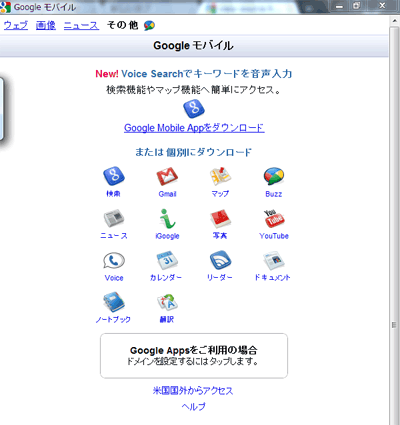
Task: Click the 米国国外からアクセス link
Action: (193, 390)
